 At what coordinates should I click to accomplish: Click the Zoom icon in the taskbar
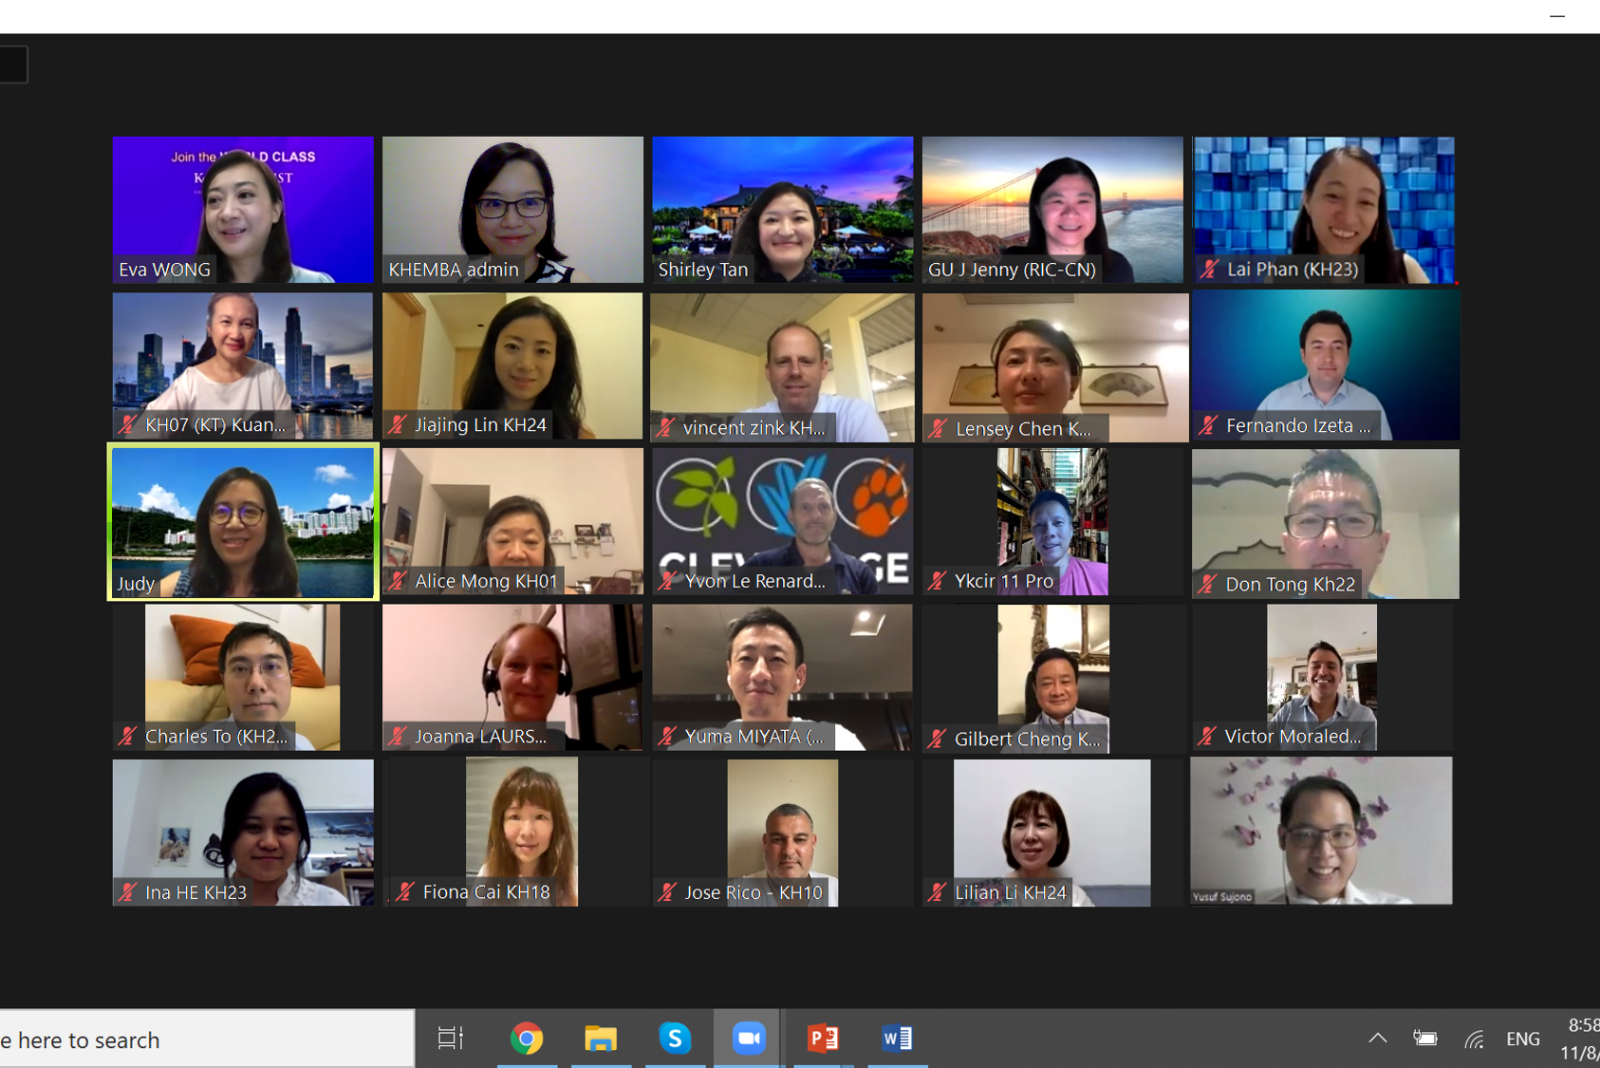point(748,1039)
